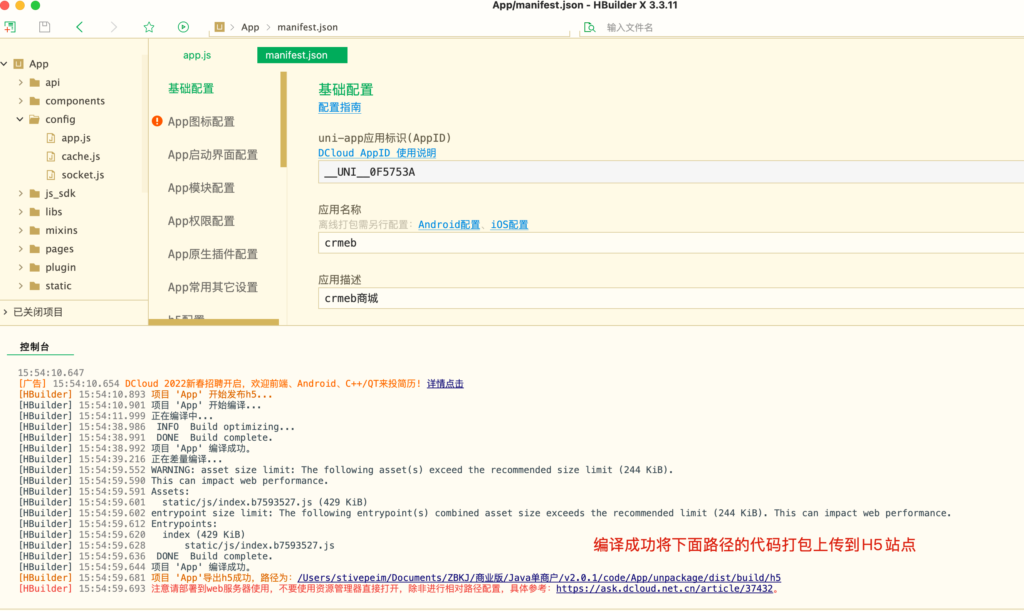
Task: Click the cache.js file icon
Action: pyautogui.click(x=51, y=156)
